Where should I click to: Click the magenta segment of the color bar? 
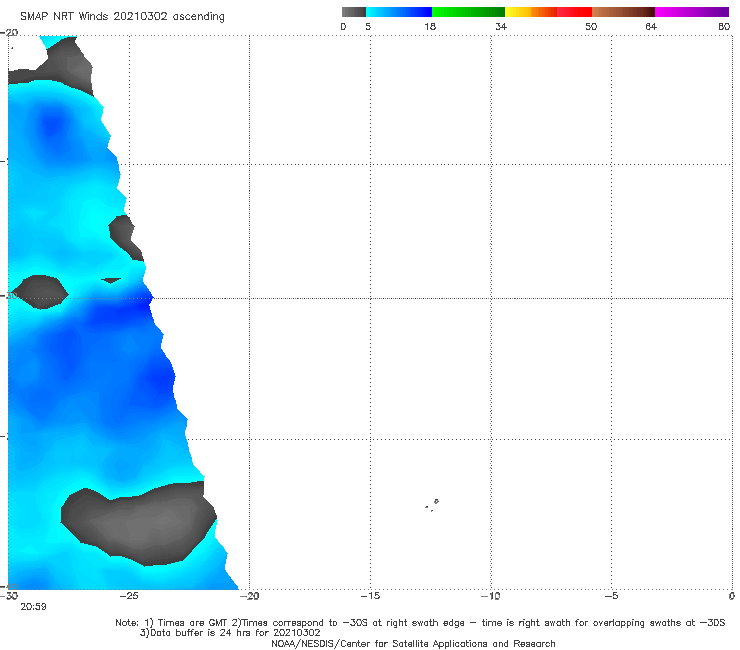point(692,12)
